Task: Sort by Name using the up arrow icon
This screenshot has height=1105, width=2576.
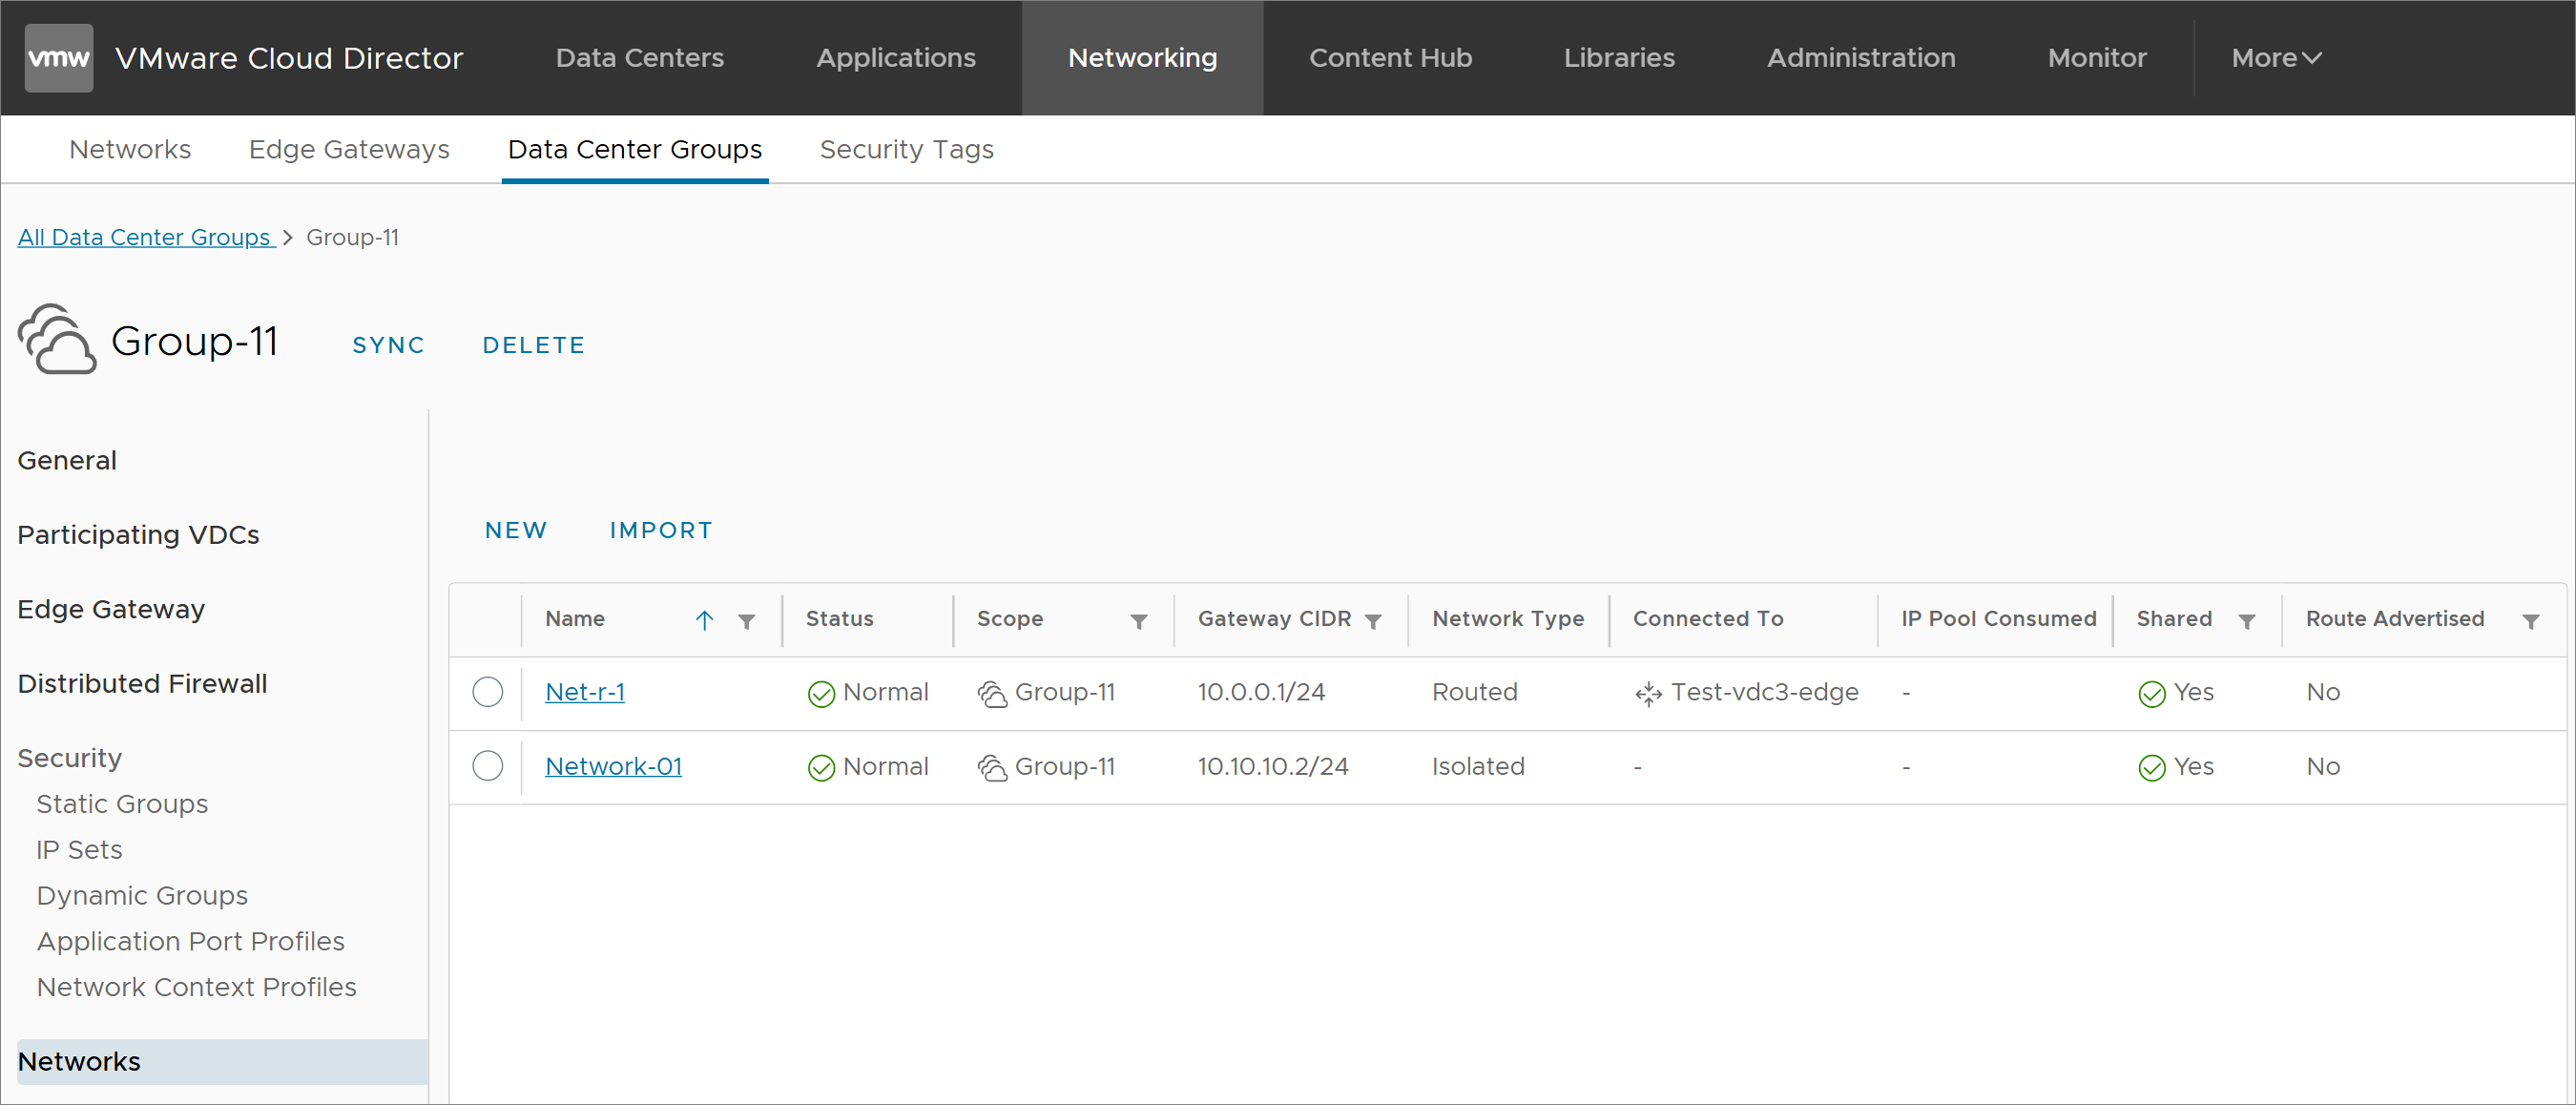Action: click(704, 620)
